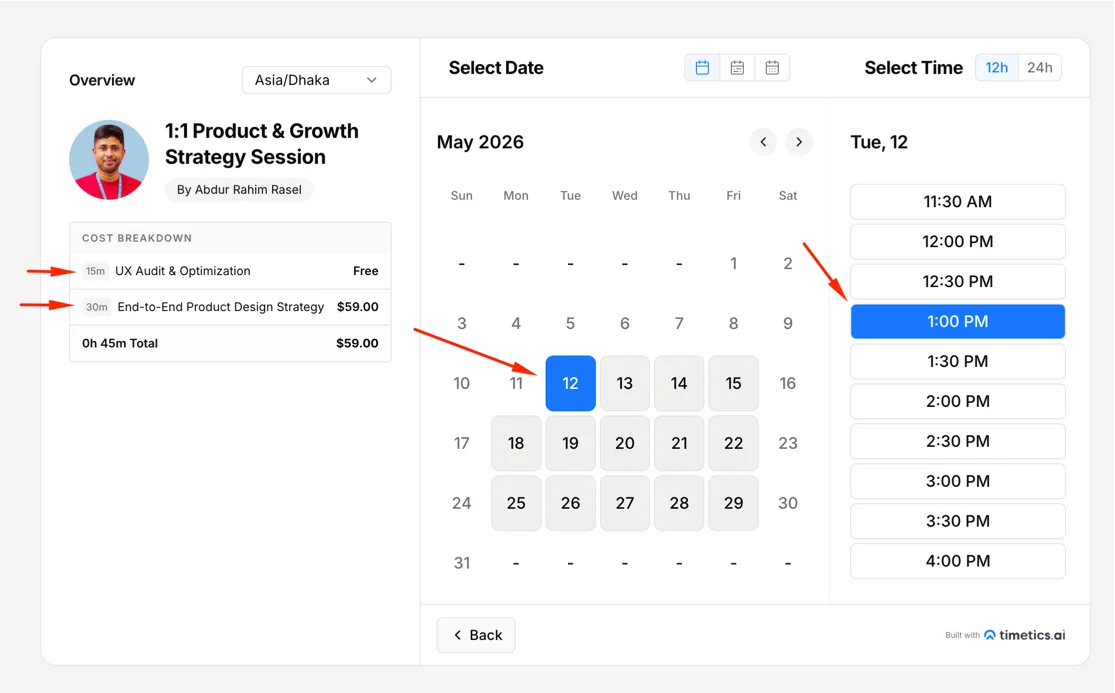This screenshot has width=1115, height=693.
Task: Select May 29 on the calendar
Action: click(733, 503)
